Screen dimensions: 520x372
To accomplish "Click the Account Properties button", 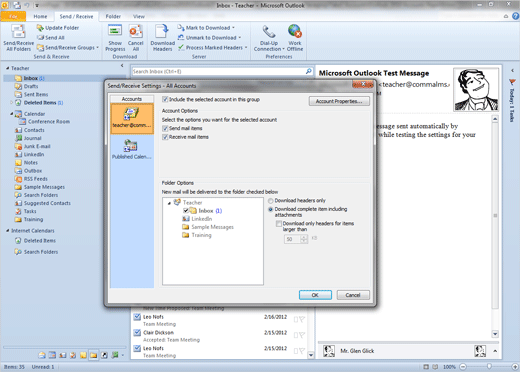I will pyautogui.click(x=339, y=101).
